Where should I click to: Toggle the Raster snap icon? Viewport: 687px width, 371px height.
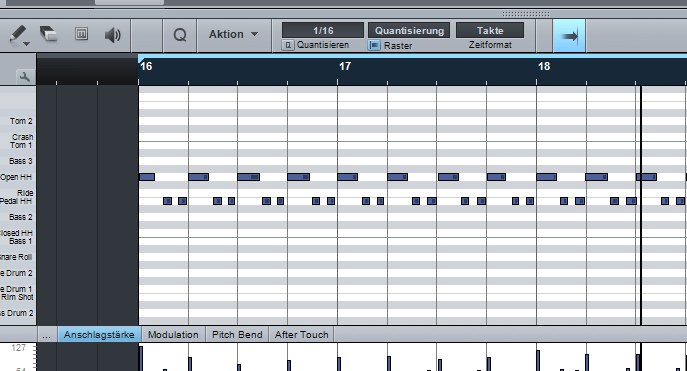[374, 45]
